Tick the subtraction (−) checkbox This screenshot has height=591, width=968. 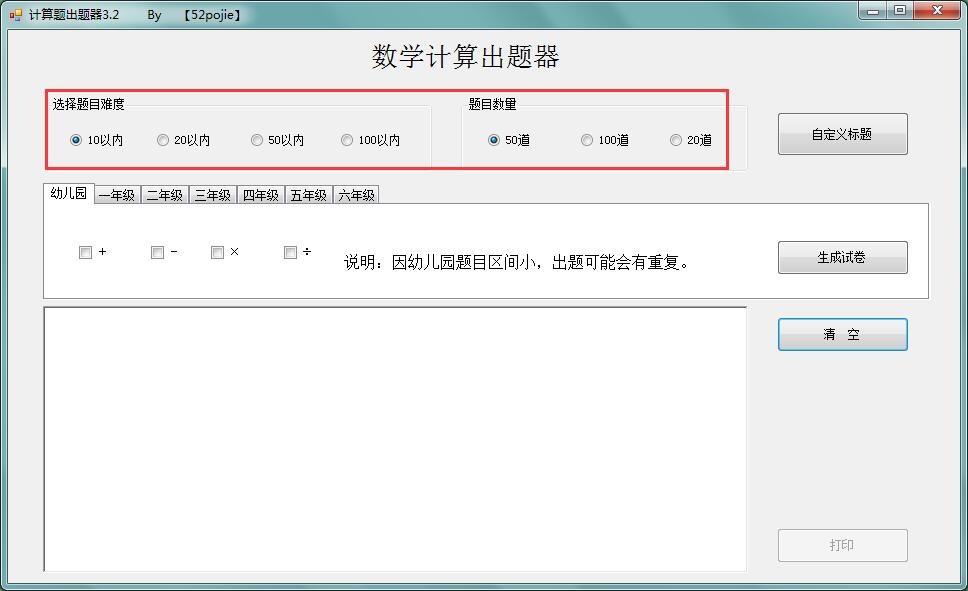[157, 252]
